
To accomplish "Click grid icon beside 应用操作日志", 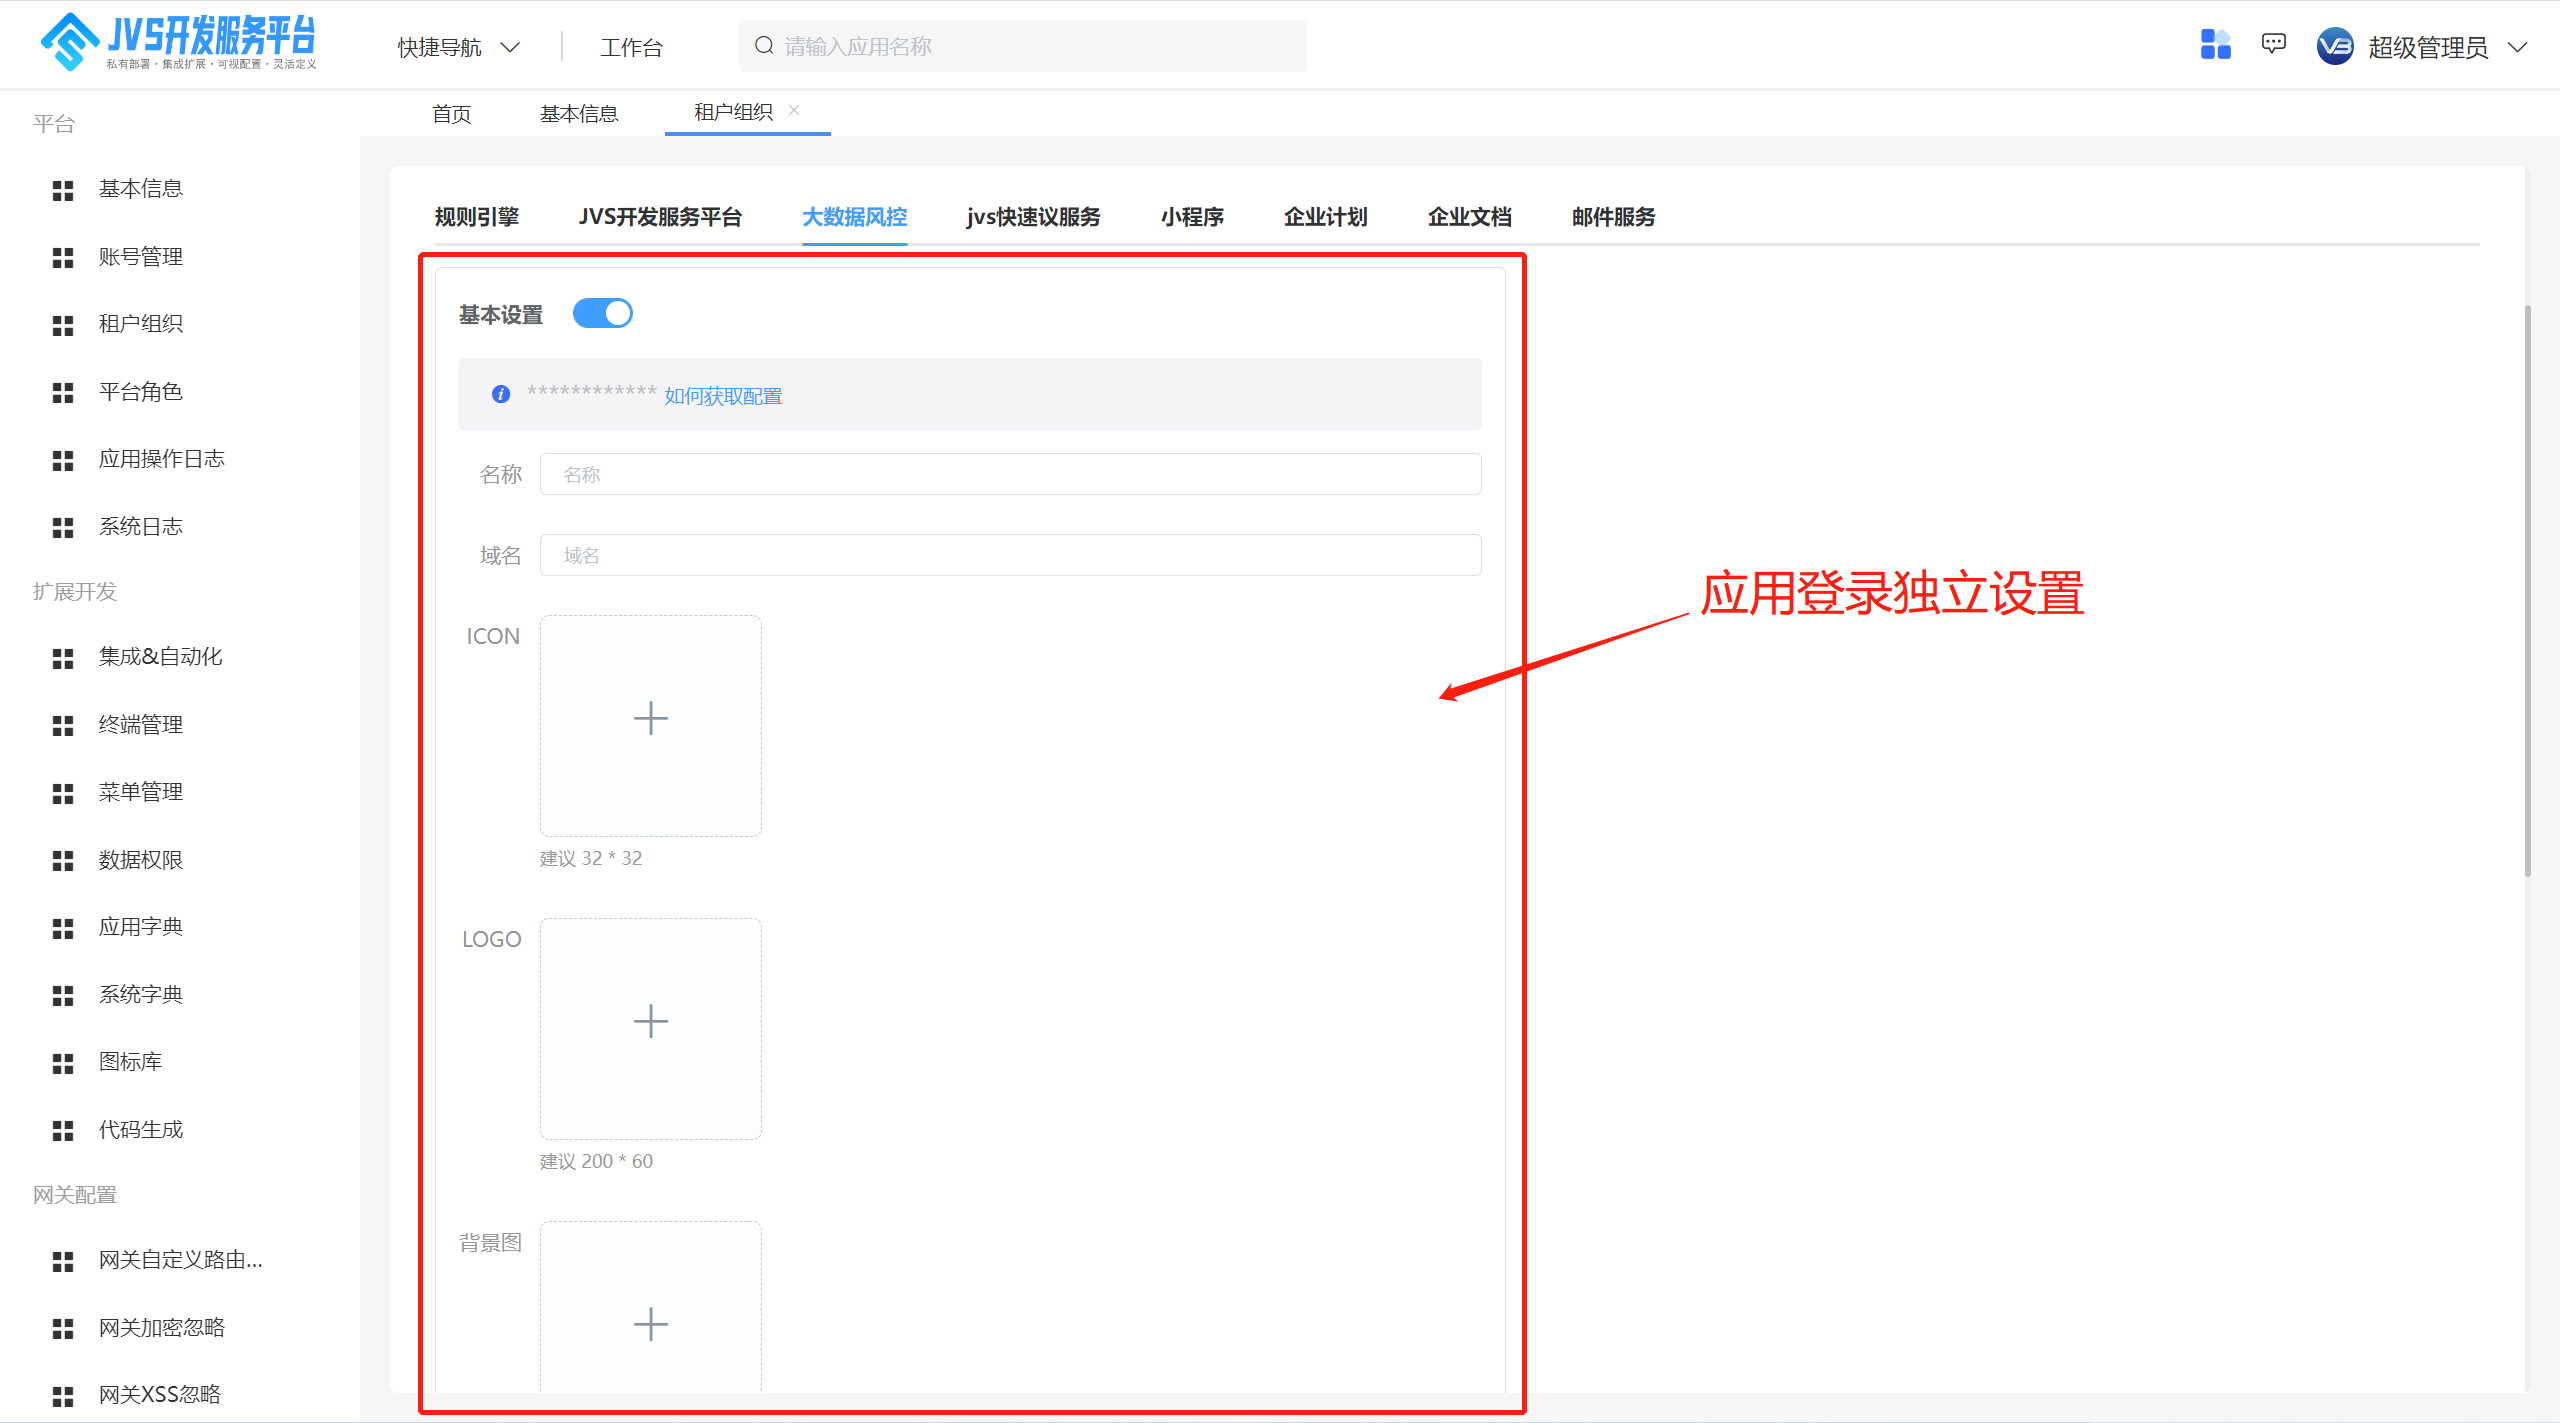I will pyautogui.click(x=63, y=460).
